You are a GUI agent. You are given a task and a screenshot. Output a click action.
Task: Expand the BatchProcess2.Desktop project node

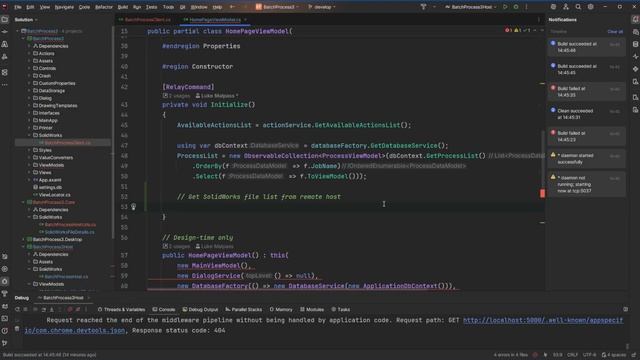click(23, 239)
